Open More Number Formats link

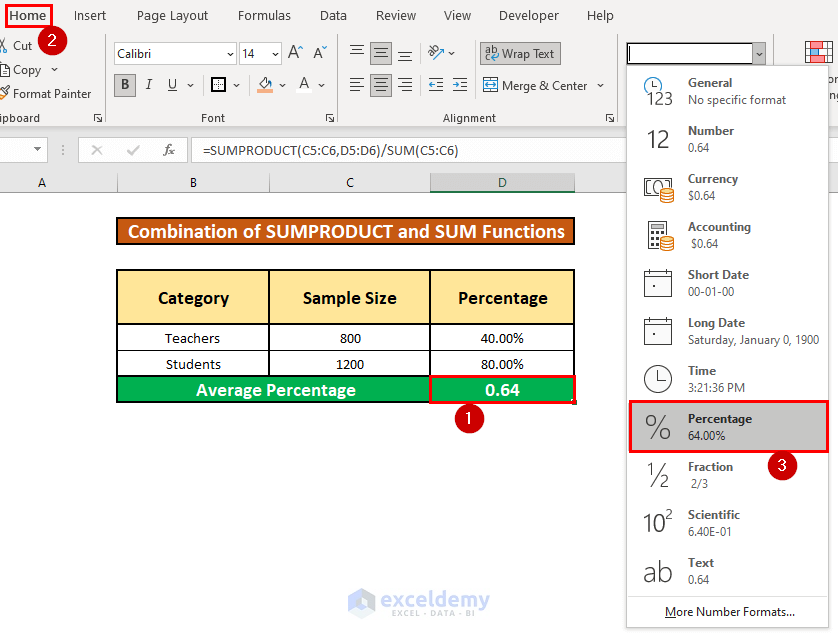730,612
